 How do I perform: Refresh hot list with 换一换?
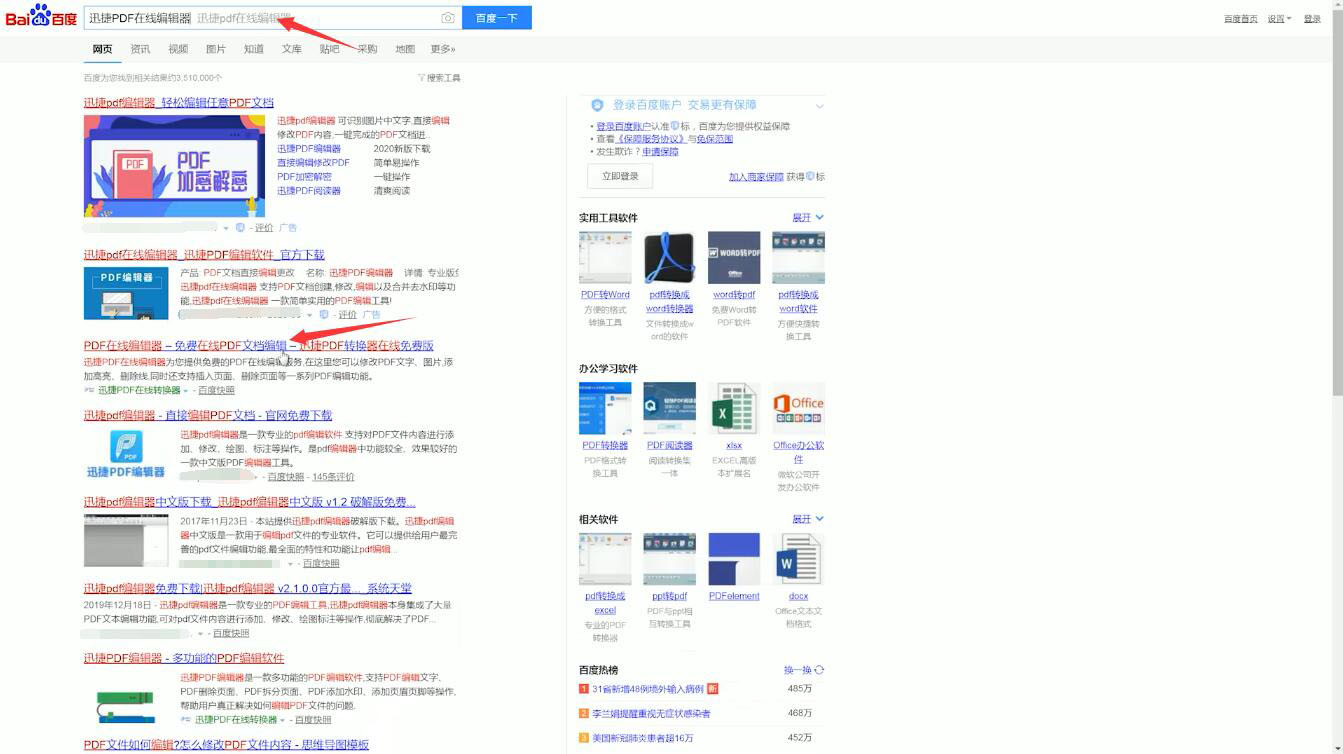pos(804,670)
